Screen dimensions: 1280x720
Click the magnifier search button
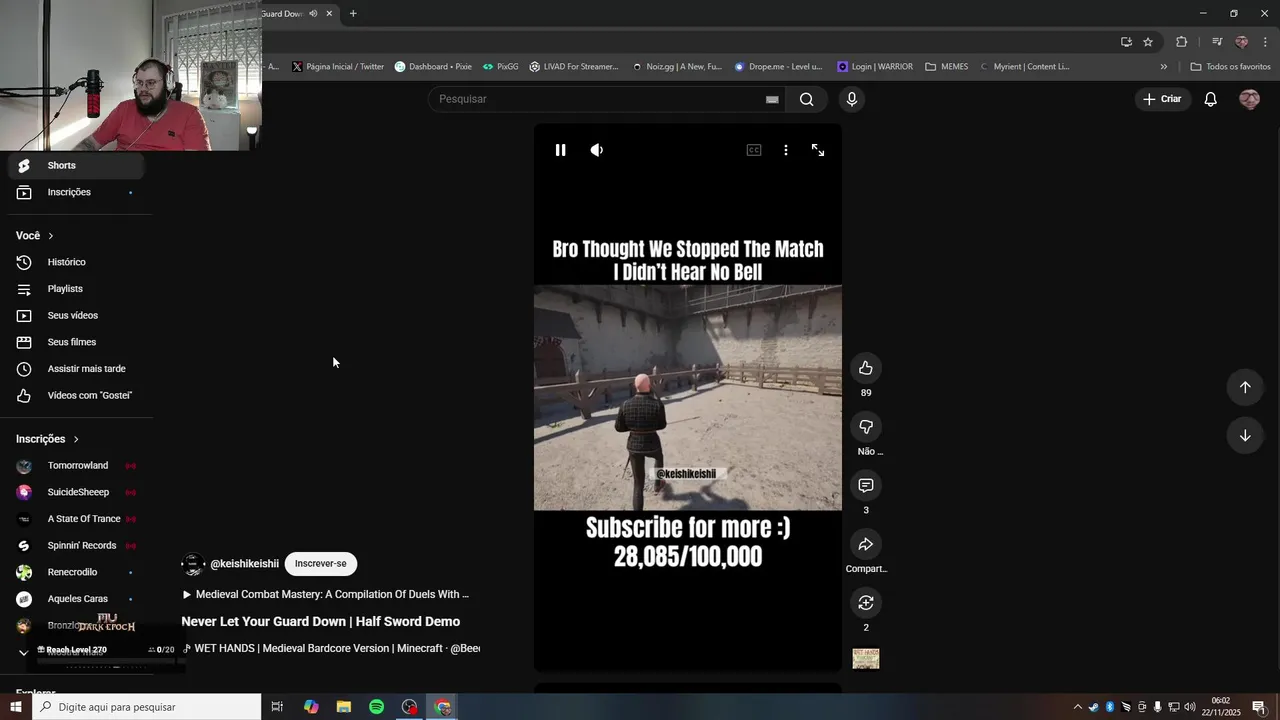coord(807,99)
